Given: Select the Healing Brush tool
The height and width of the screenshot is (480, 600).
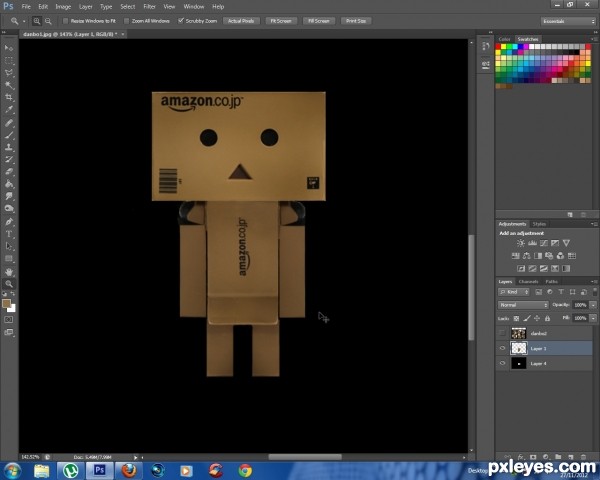Looking at the screenshot, I should point(9,122).
